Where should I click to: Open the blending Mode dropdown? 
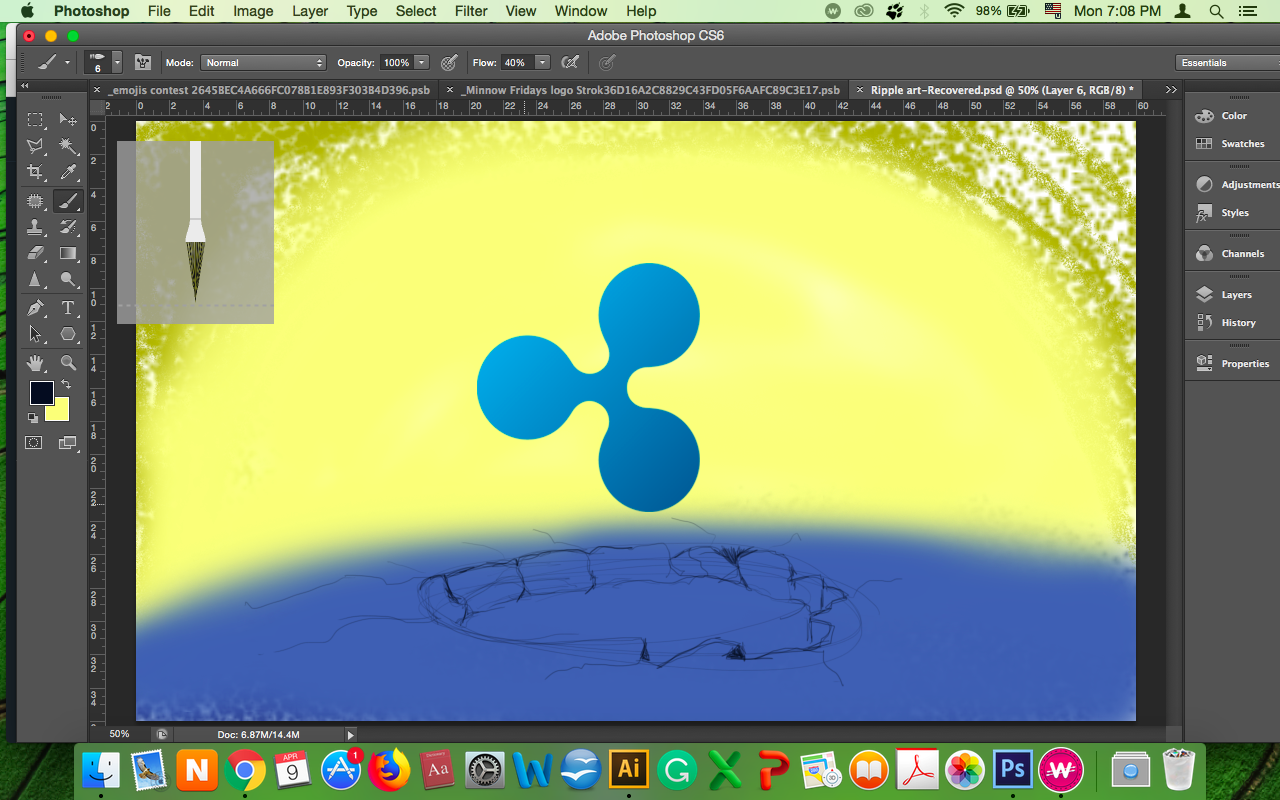coord(264,62)
